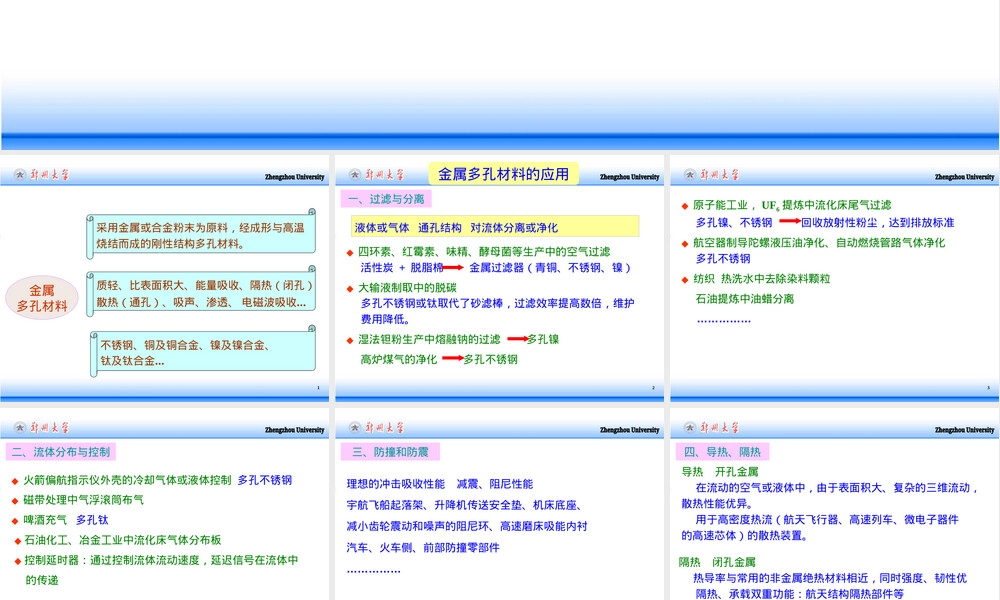Click the line 宇航飞船起落架、升降机传送安全垫
The image size is (1000, 600).
click(x=464, y=505)
